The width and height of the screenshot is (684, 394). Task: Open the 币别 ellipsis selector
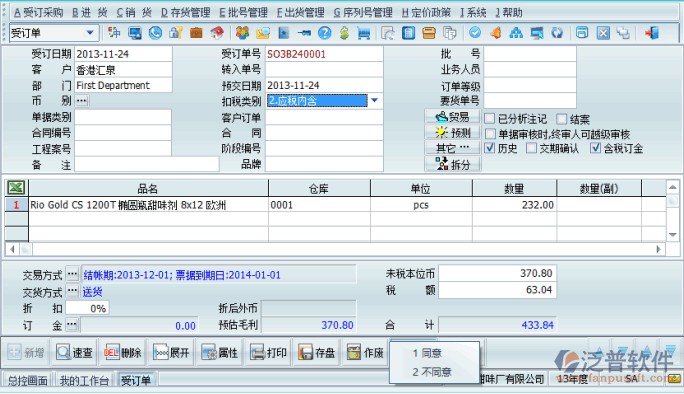82,101
